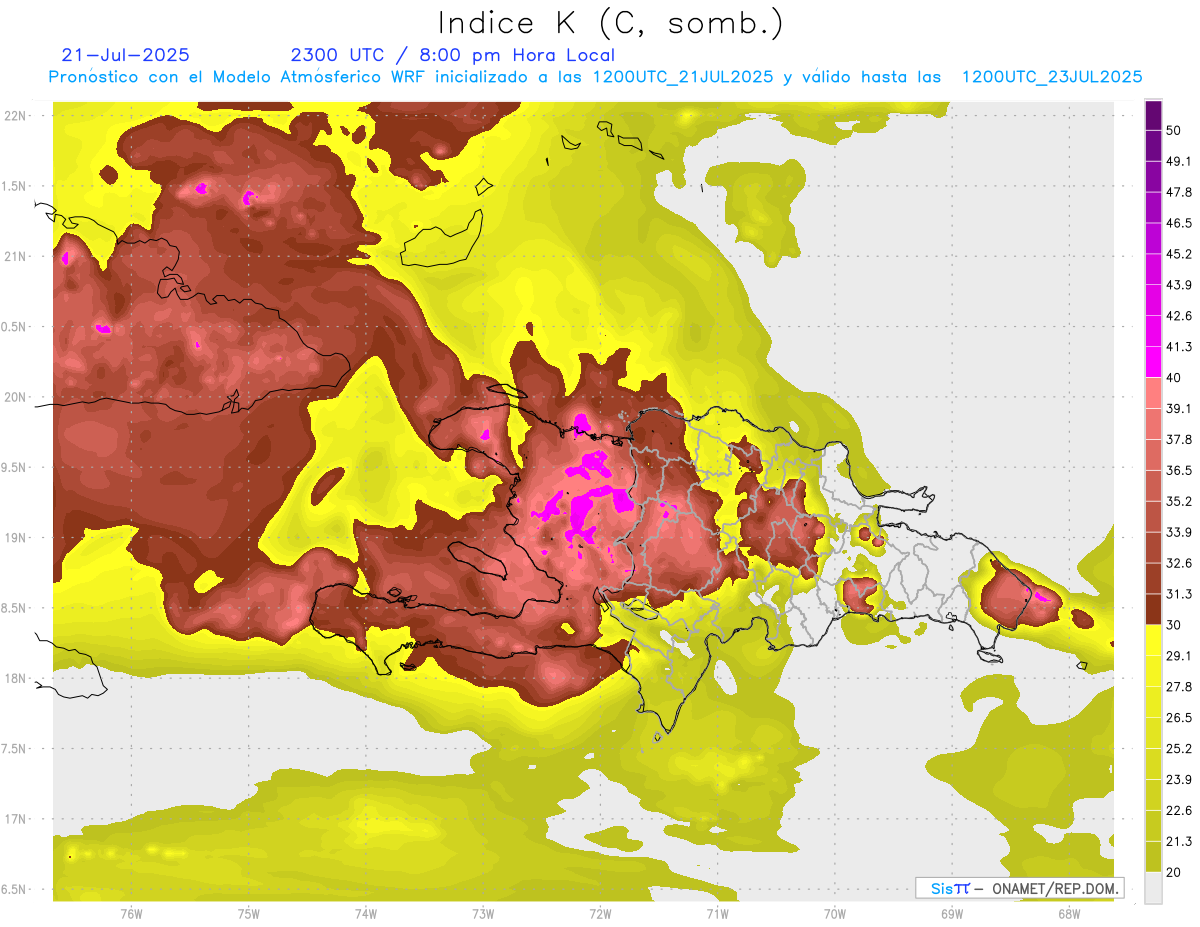Screen dimensions: 1200x927
Task: Click the "22.6" value on the color scale
Action: coord(1179,810)
